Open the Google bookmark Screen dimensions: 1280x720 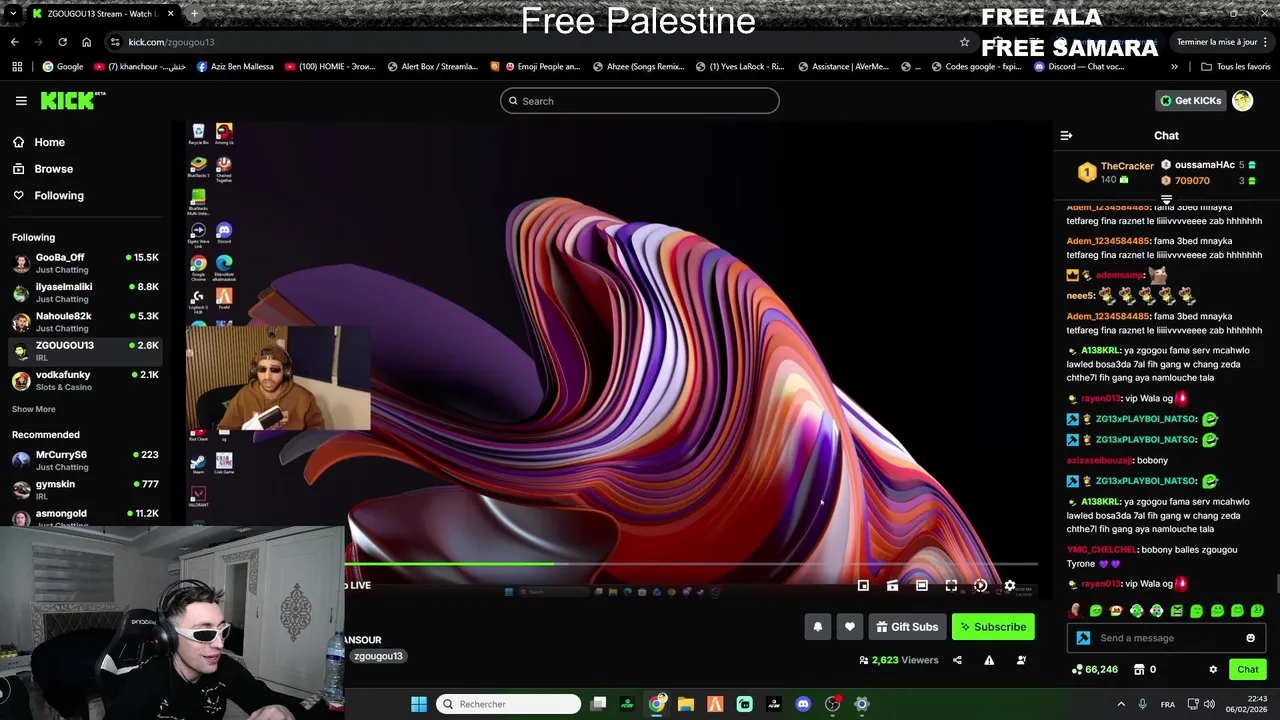pyautogui.click(x=62, y=67)
